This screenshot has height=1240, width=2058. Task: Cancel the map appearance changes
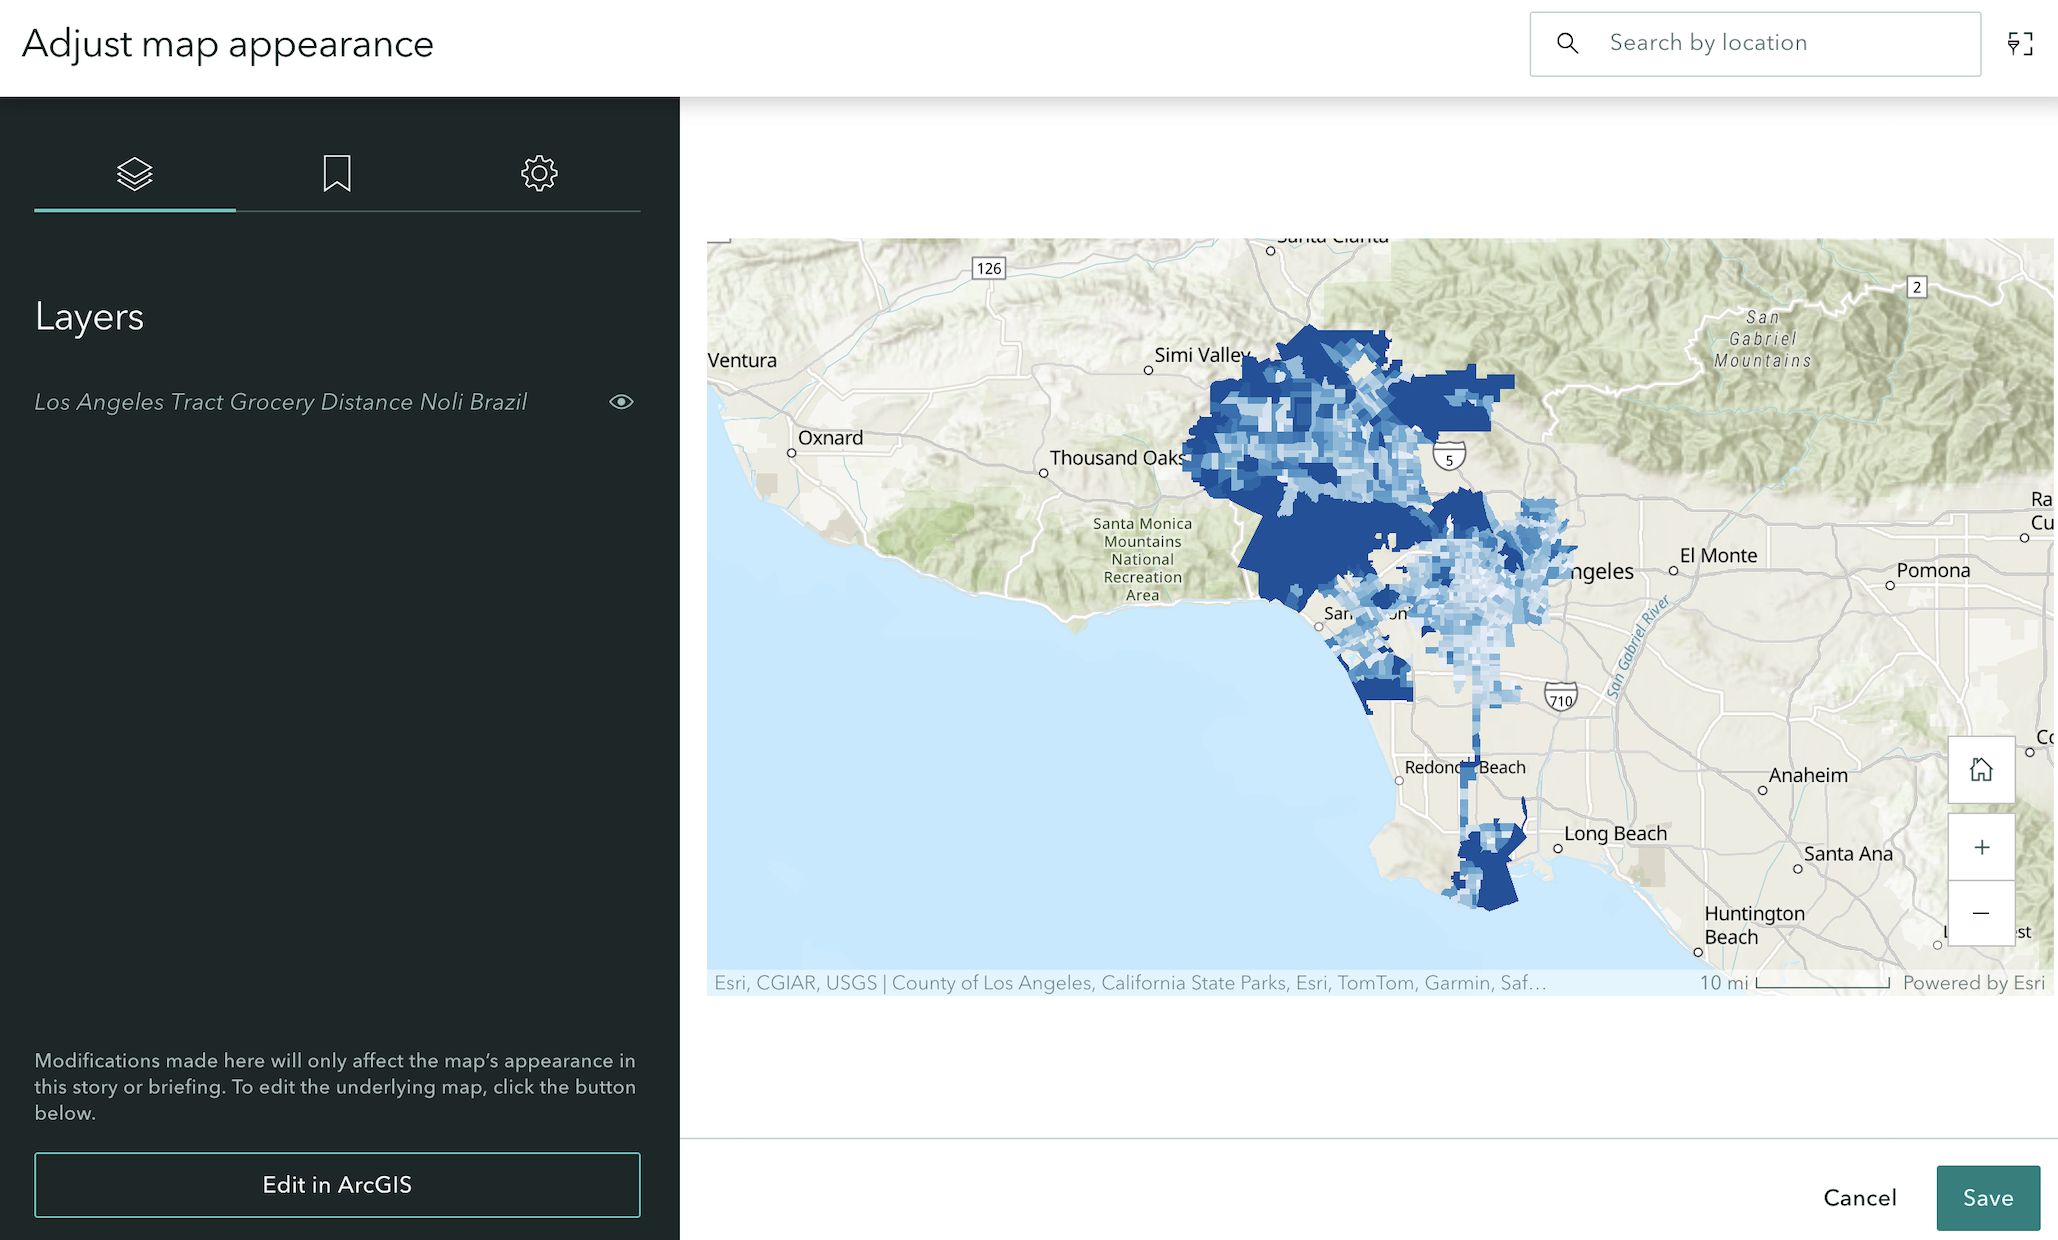[1859, 1198]
